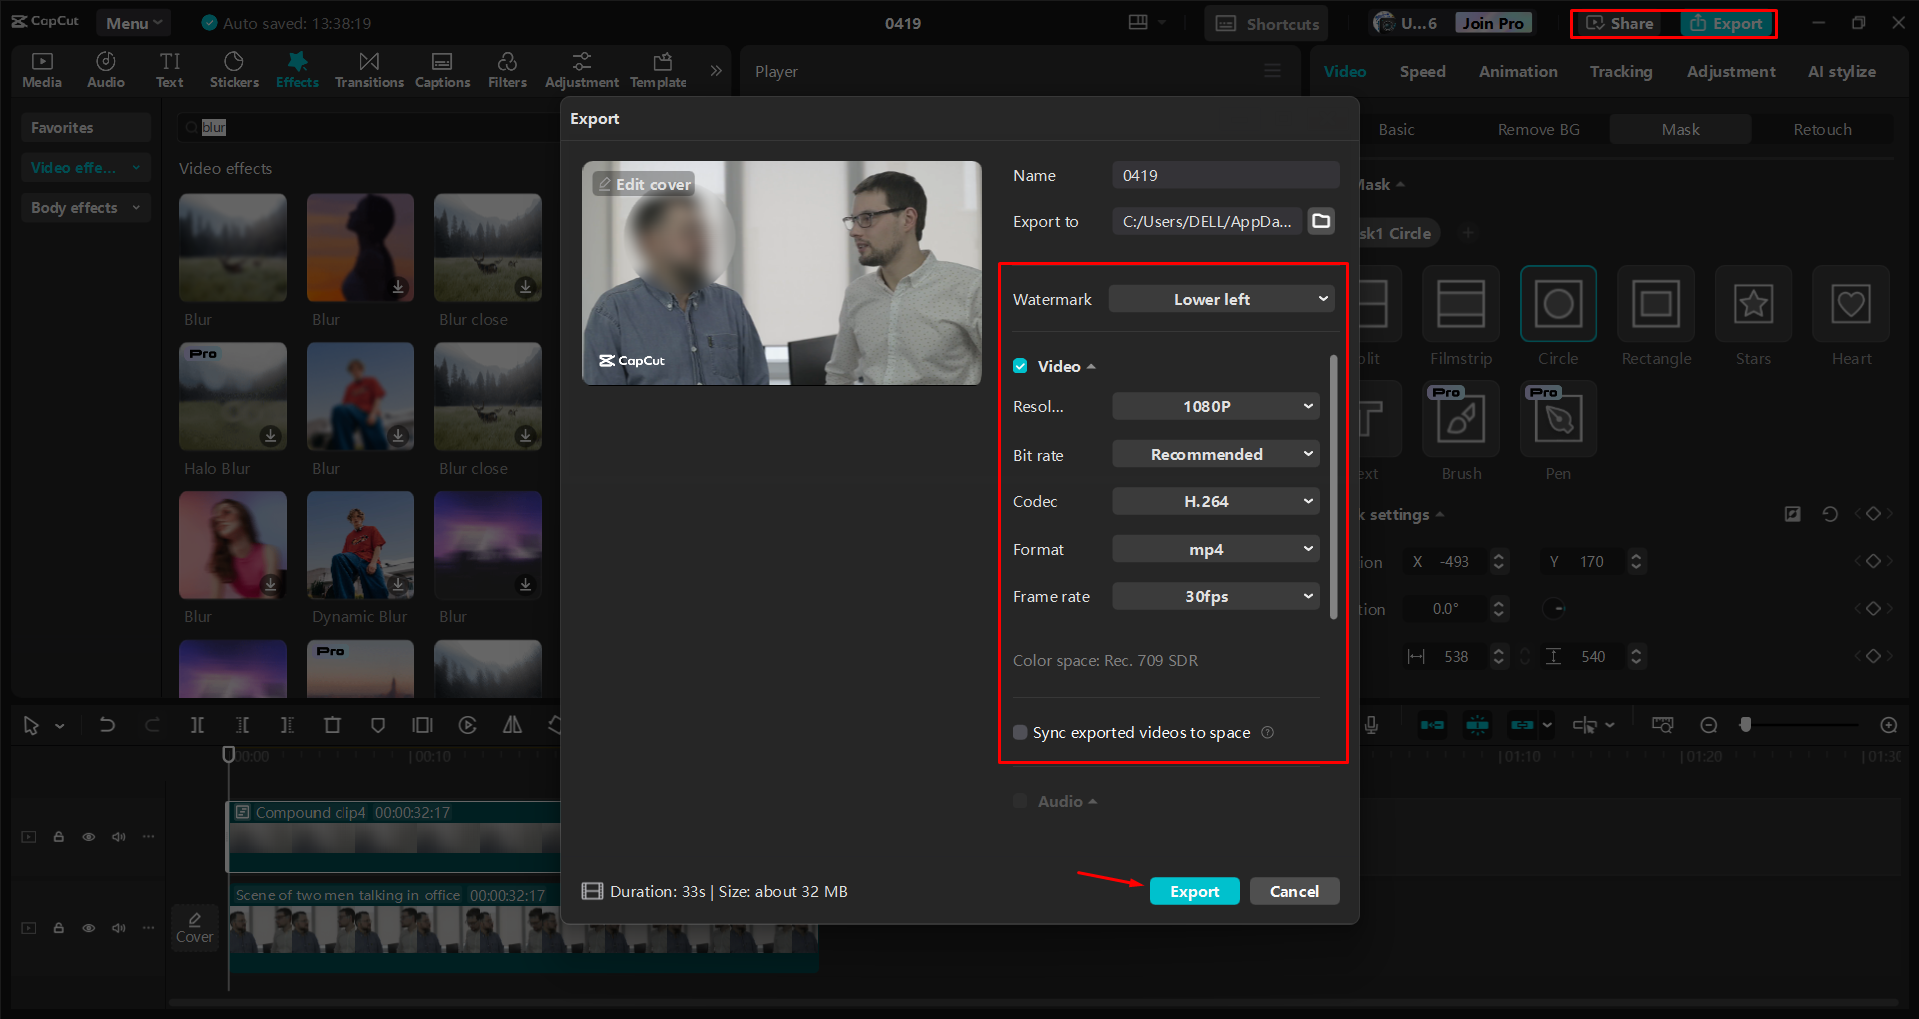Open the Template panel
The width and height of the screenshot is (1919, 1019).
pos(659,70)
